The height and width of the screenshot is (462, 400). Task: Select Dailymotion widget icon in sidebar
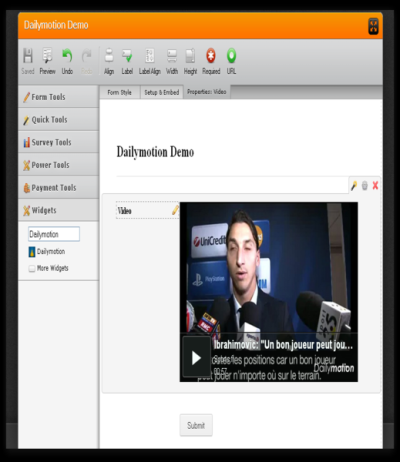point(32,252)
